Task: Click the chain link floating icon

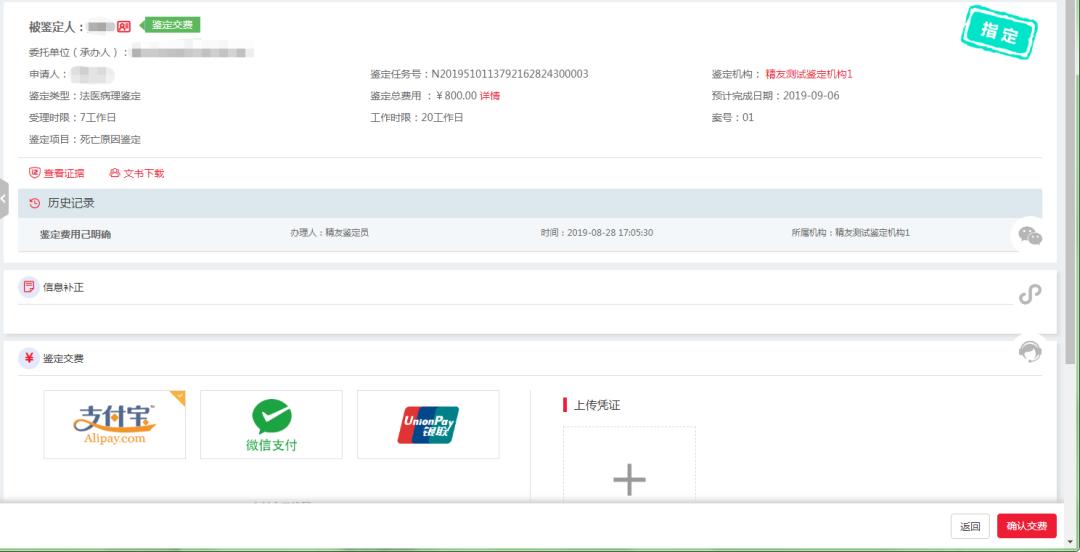Action: point(1030,294)
